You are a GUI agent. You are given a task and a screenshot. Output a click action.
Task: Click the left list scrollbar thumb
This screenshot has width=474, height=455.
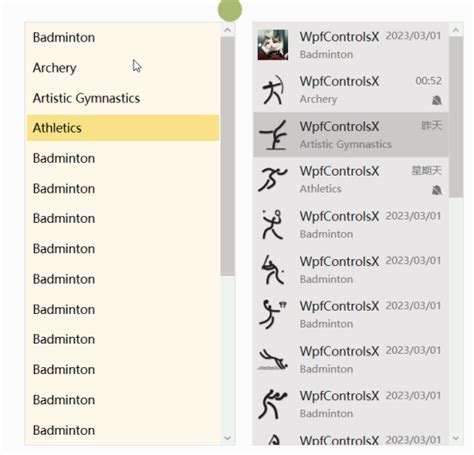pyautogui.click(x=228, y=156)
